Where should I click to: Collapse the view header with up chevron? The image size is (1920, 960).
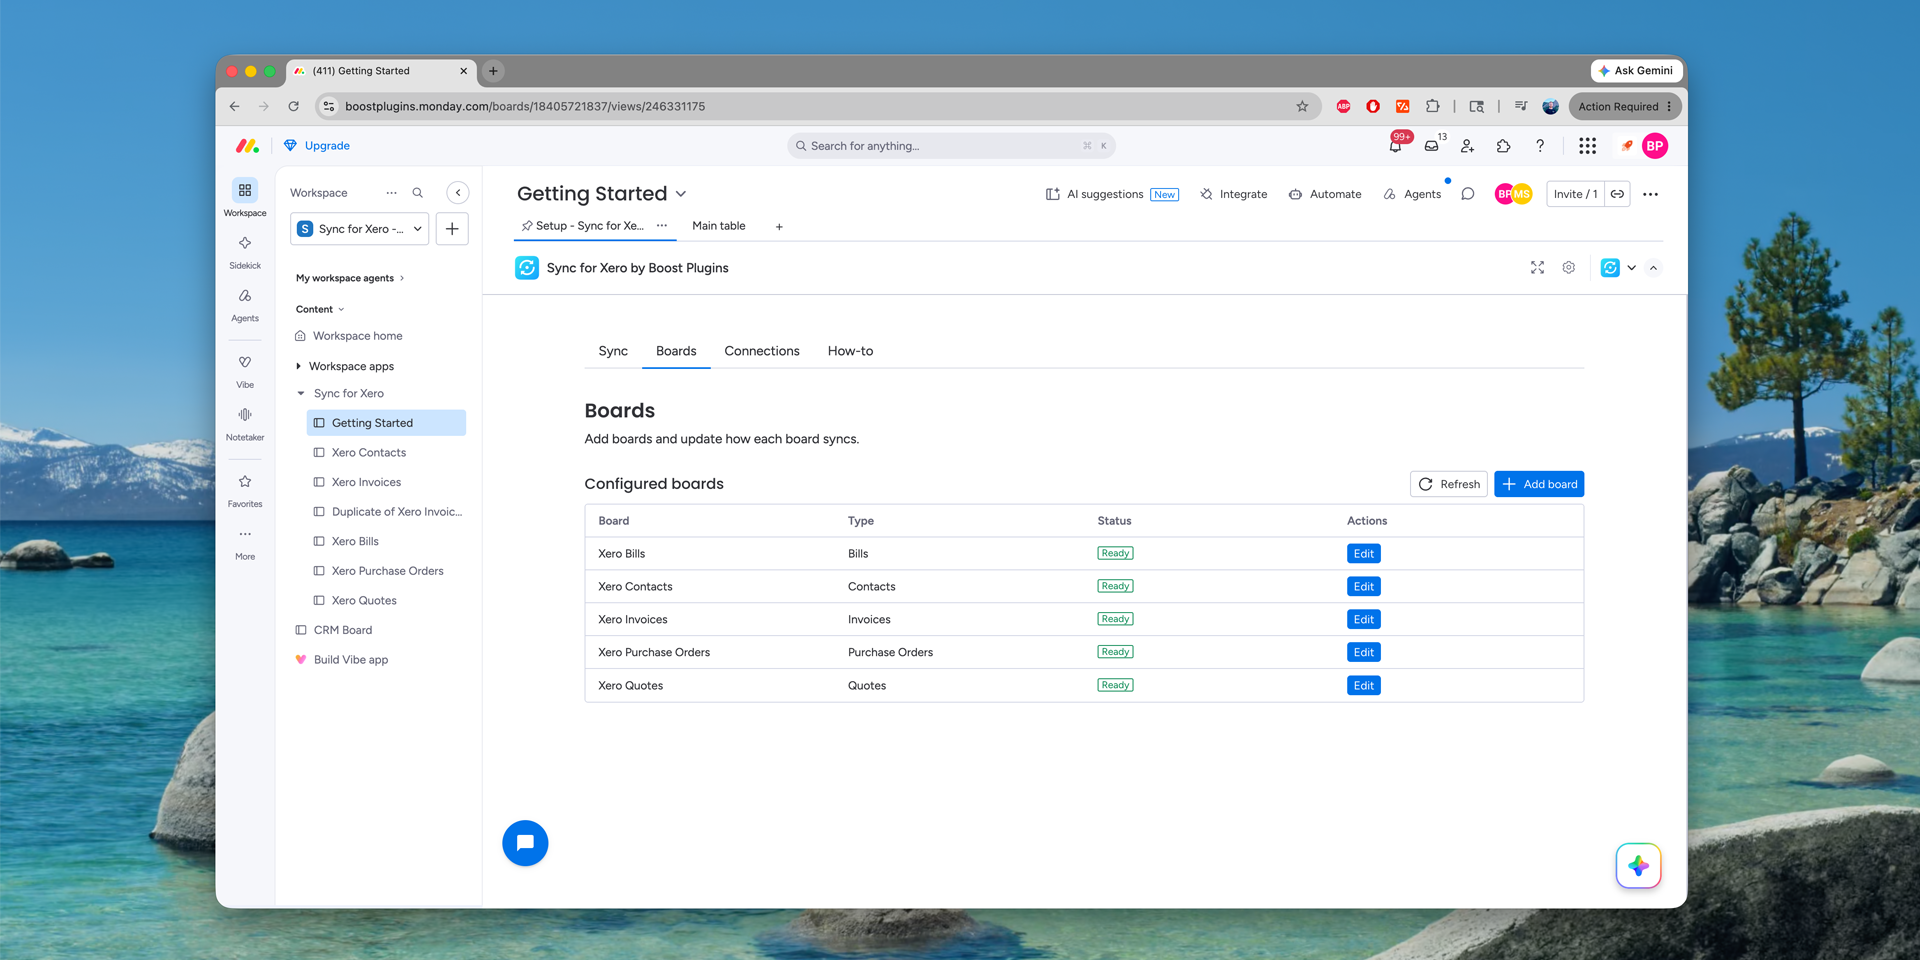point(1653,268)
